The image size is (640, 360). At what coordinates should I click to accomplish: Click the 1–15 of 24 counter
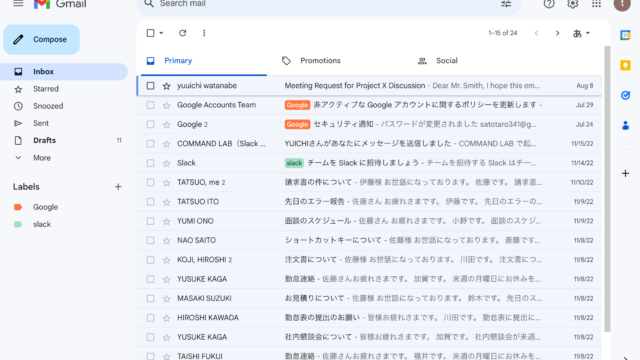[x=502, y=33]
